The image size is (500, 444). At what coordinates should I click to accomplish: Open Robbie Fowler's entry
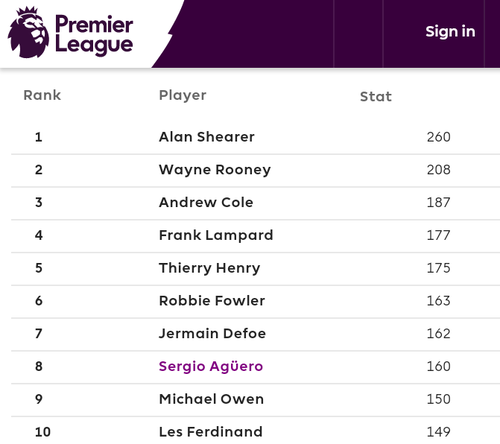point(212,301)
